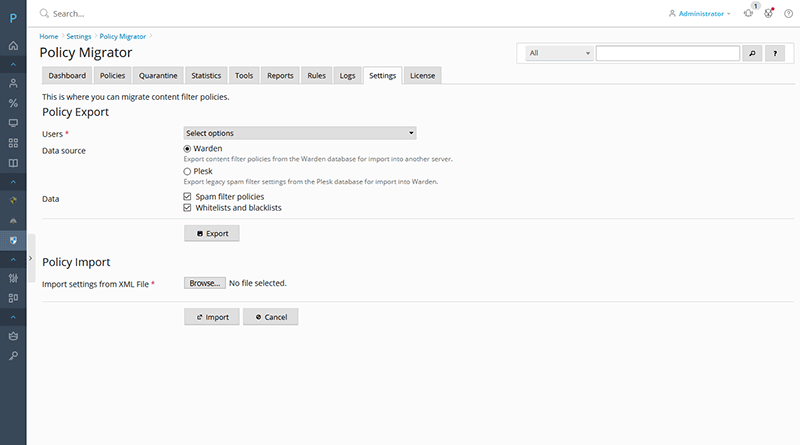
Task: Open the Users 'Select options' dropdown
Action: pyautogui.click(x=300, y=133)
